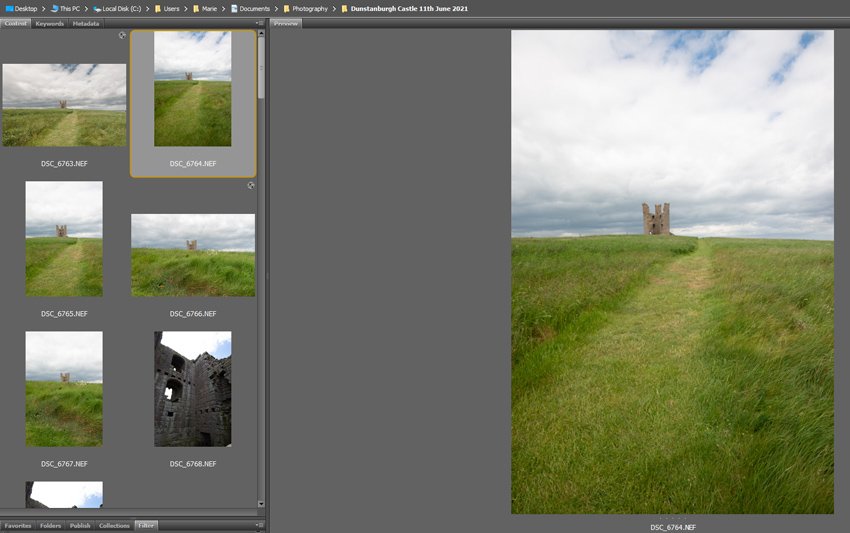Click the Desktop icon in the path bar
This screenshot has height=533, width=850.
[x=9, y=8]
